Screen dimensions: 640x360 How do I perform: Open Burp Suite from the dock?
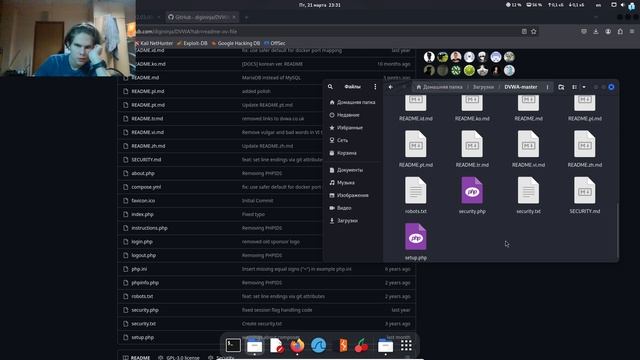click(x=343, y=346)
